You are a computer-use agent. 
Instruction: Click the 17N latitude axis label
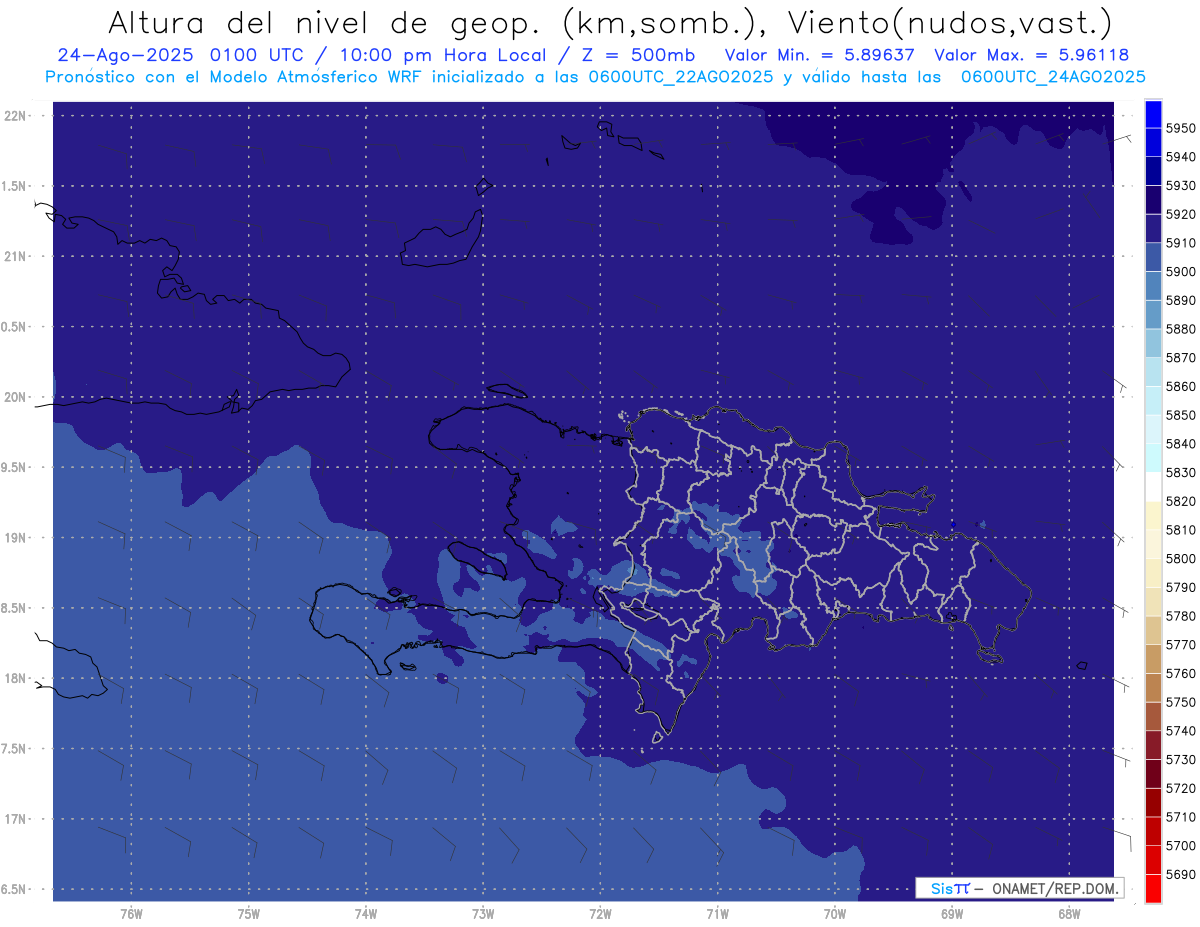point(16,819)
